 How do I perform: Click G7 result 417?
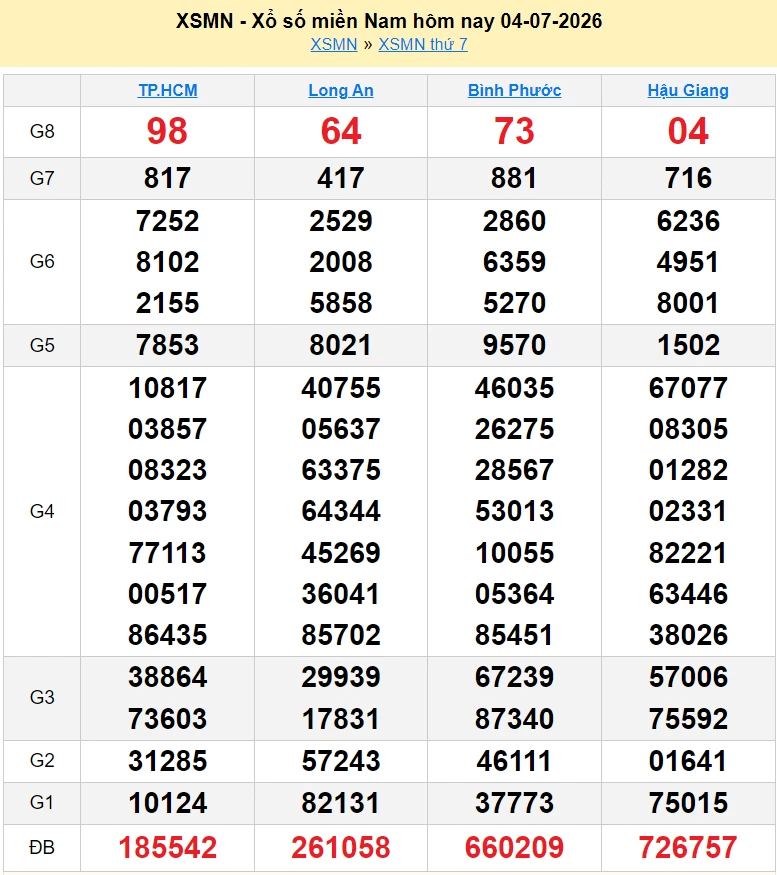(340, 179)
